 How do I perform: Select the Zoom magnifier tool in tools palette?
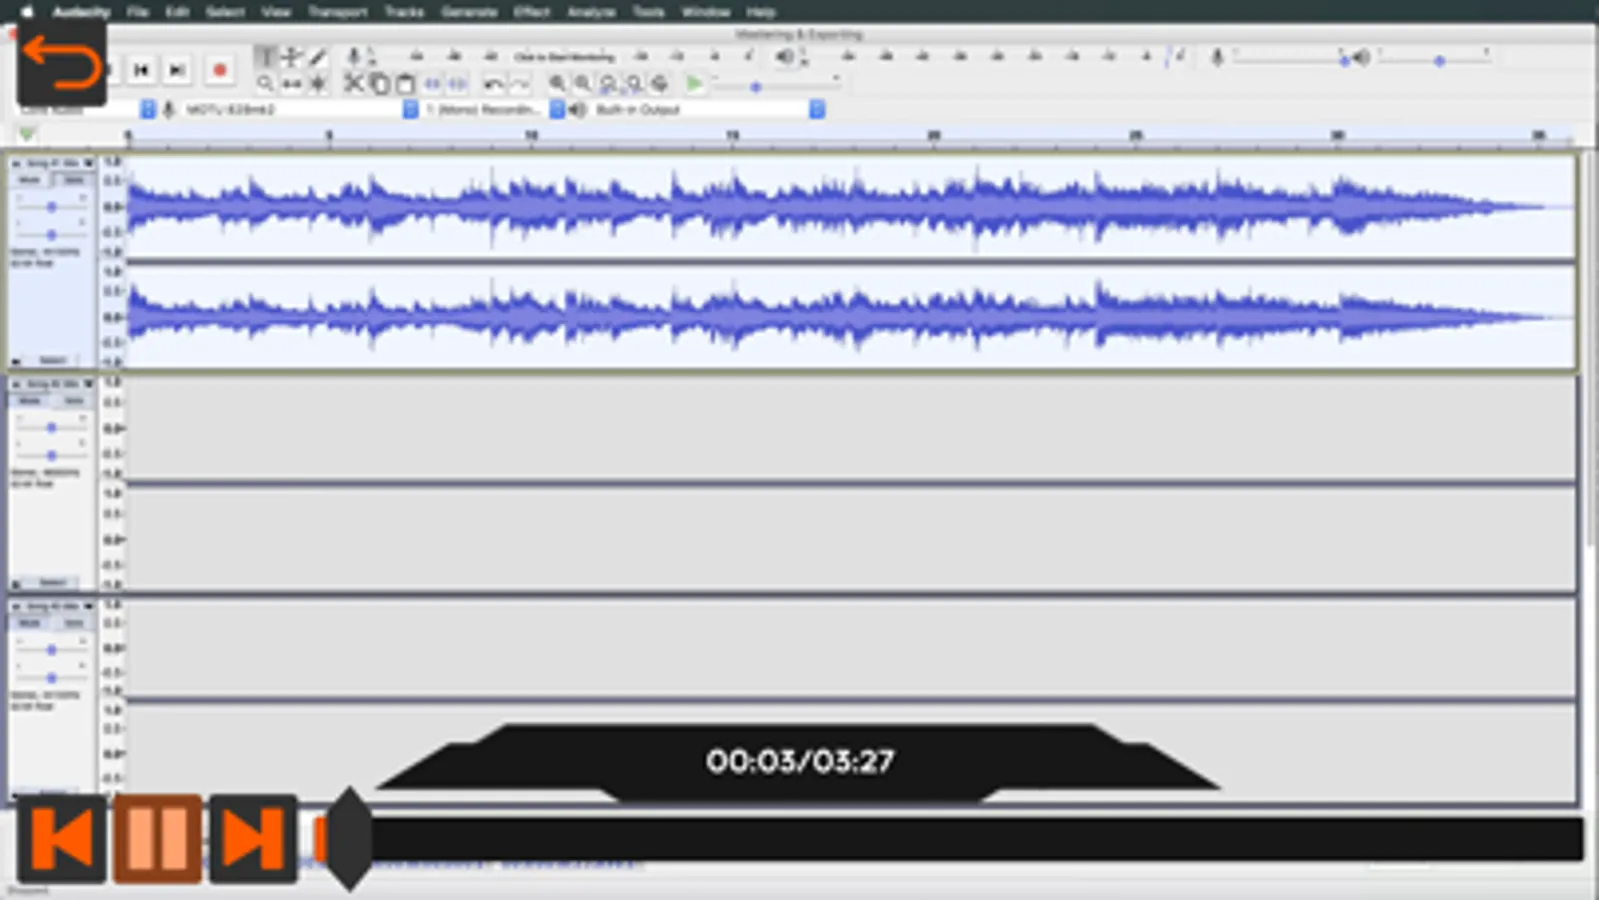[266, 84]
